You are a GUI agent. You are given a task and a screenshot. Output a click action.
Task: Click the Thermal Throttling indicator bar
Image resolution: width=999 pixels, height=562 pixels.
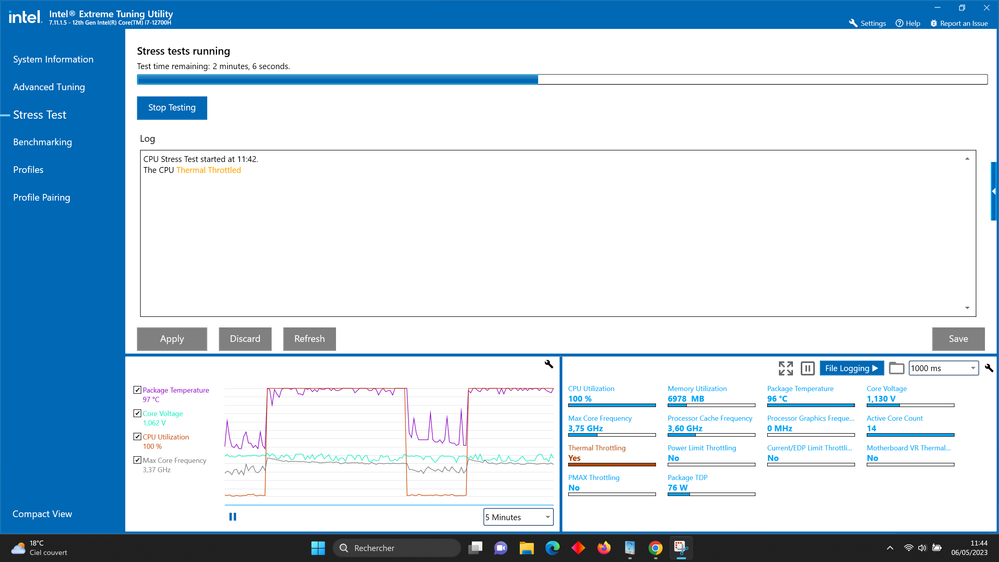pos(612,465)
